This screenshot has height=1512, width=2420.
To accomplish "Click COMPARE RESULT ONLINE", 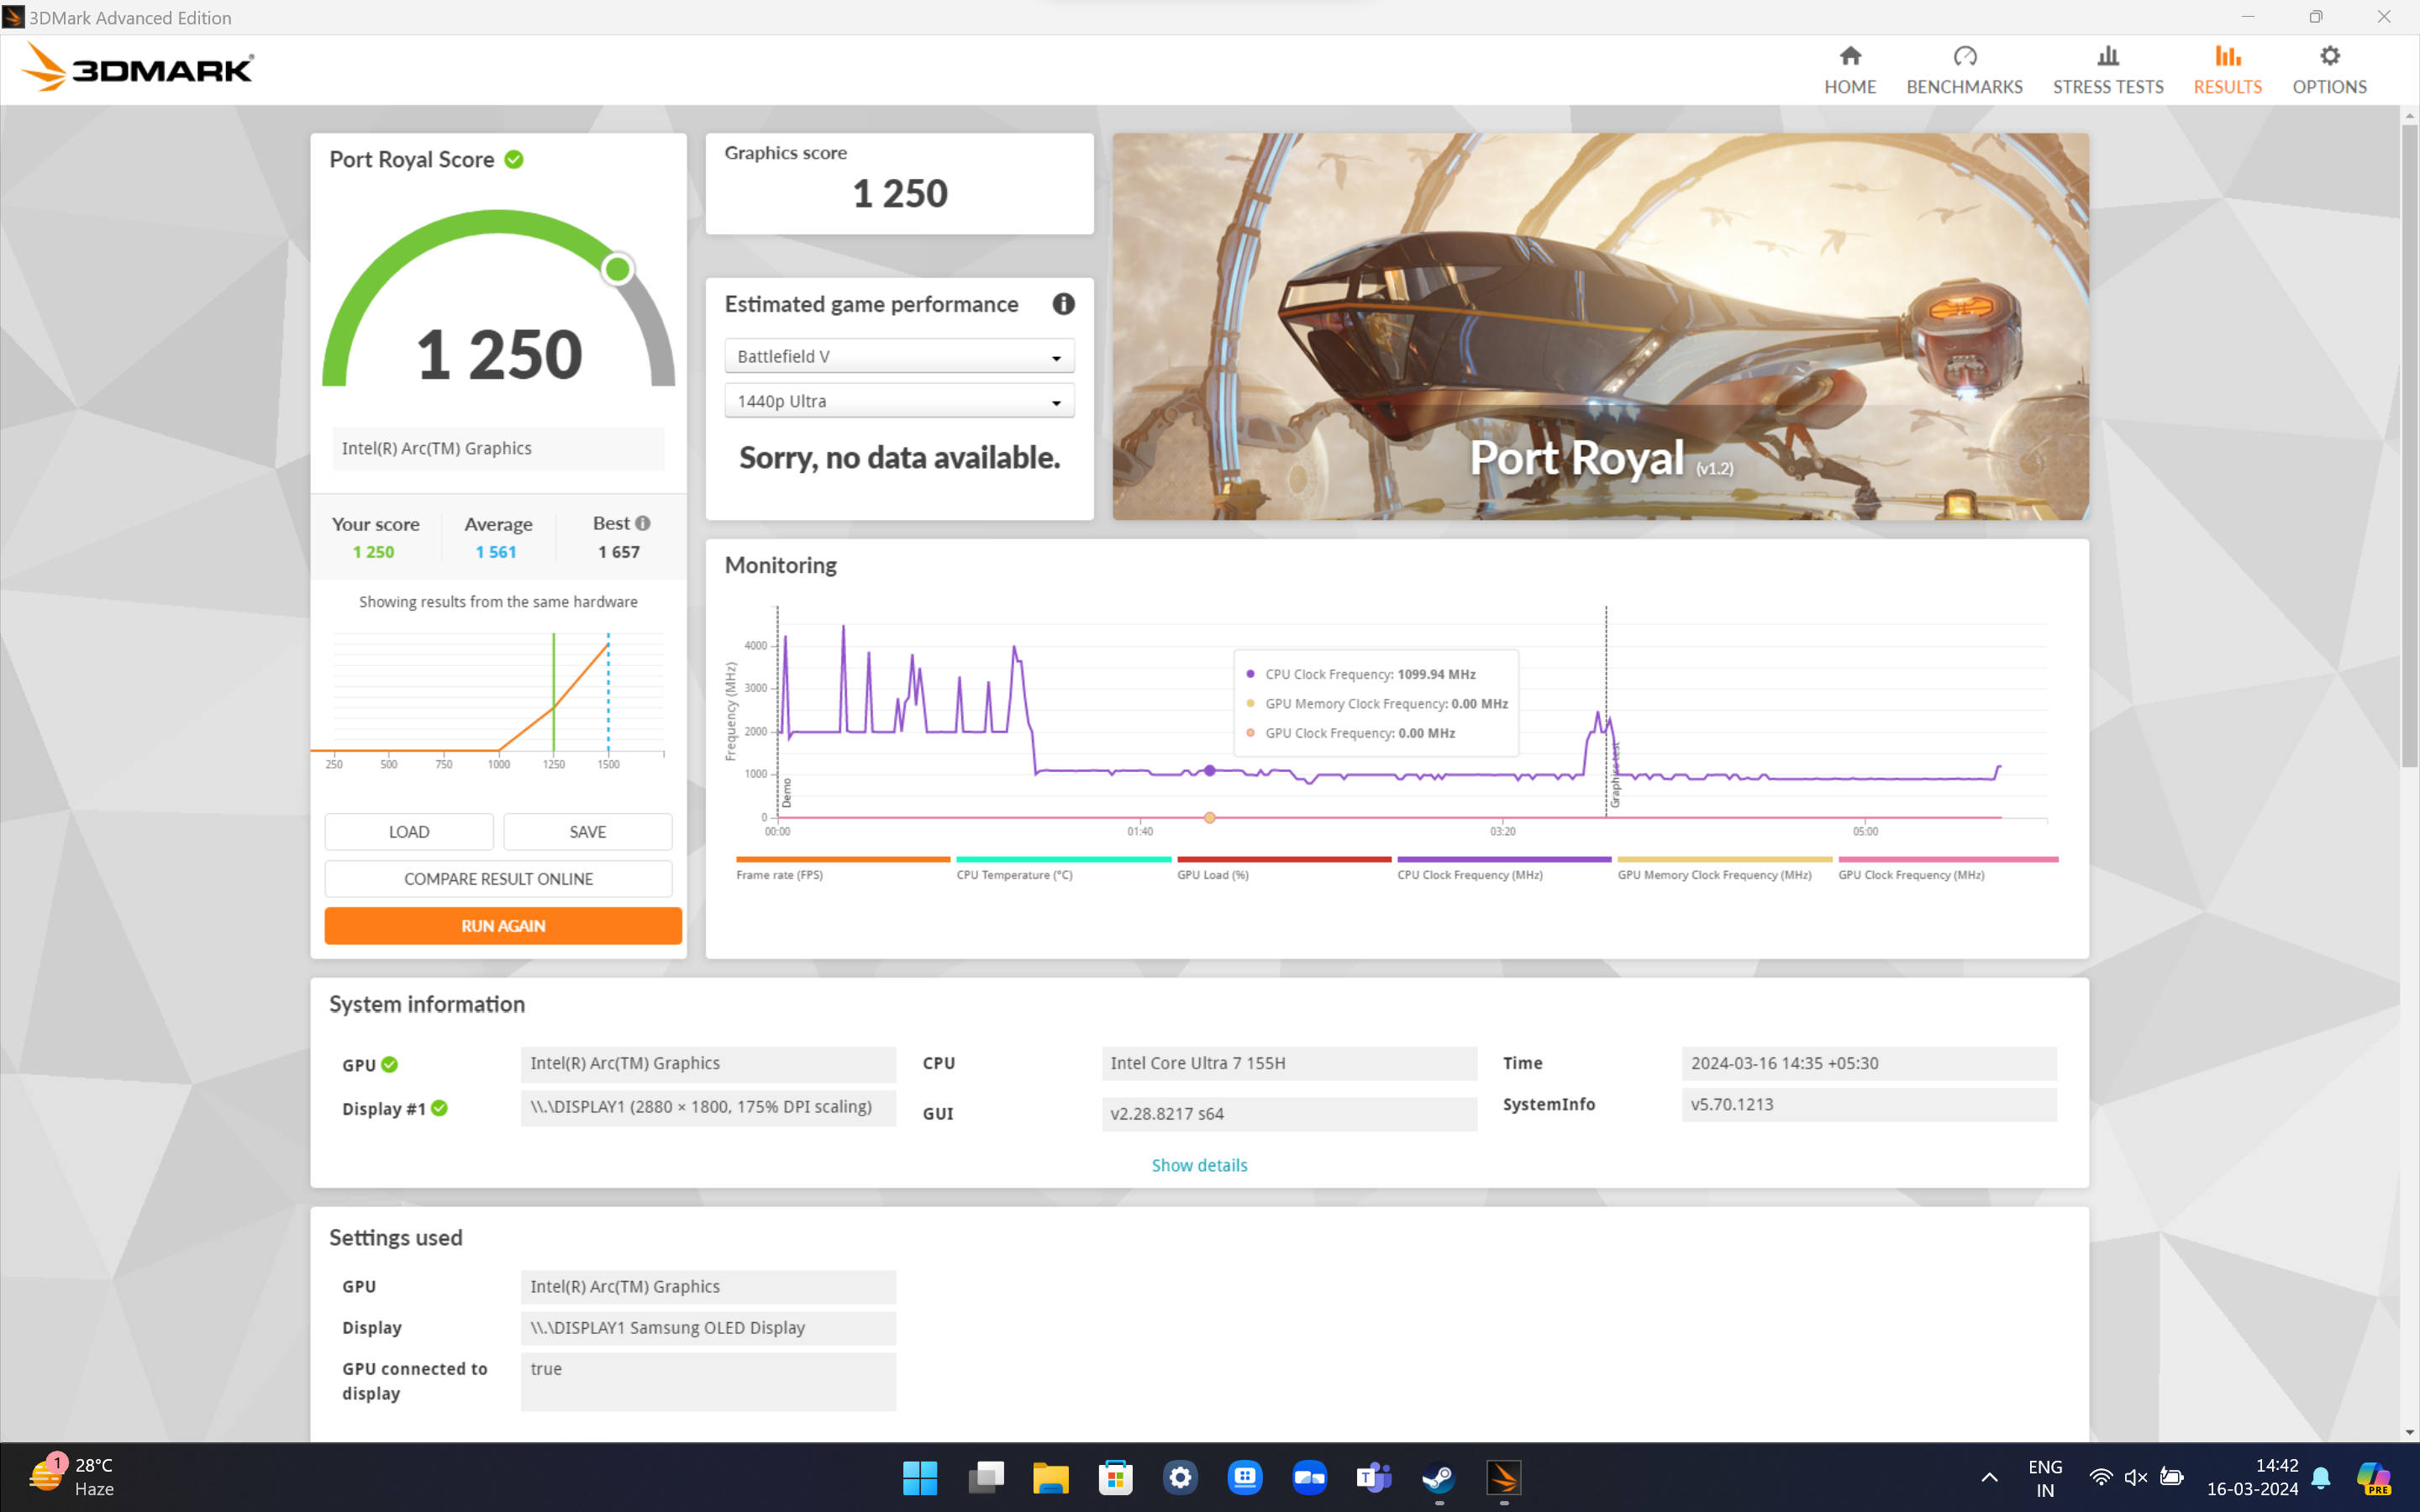I will 498,879.
